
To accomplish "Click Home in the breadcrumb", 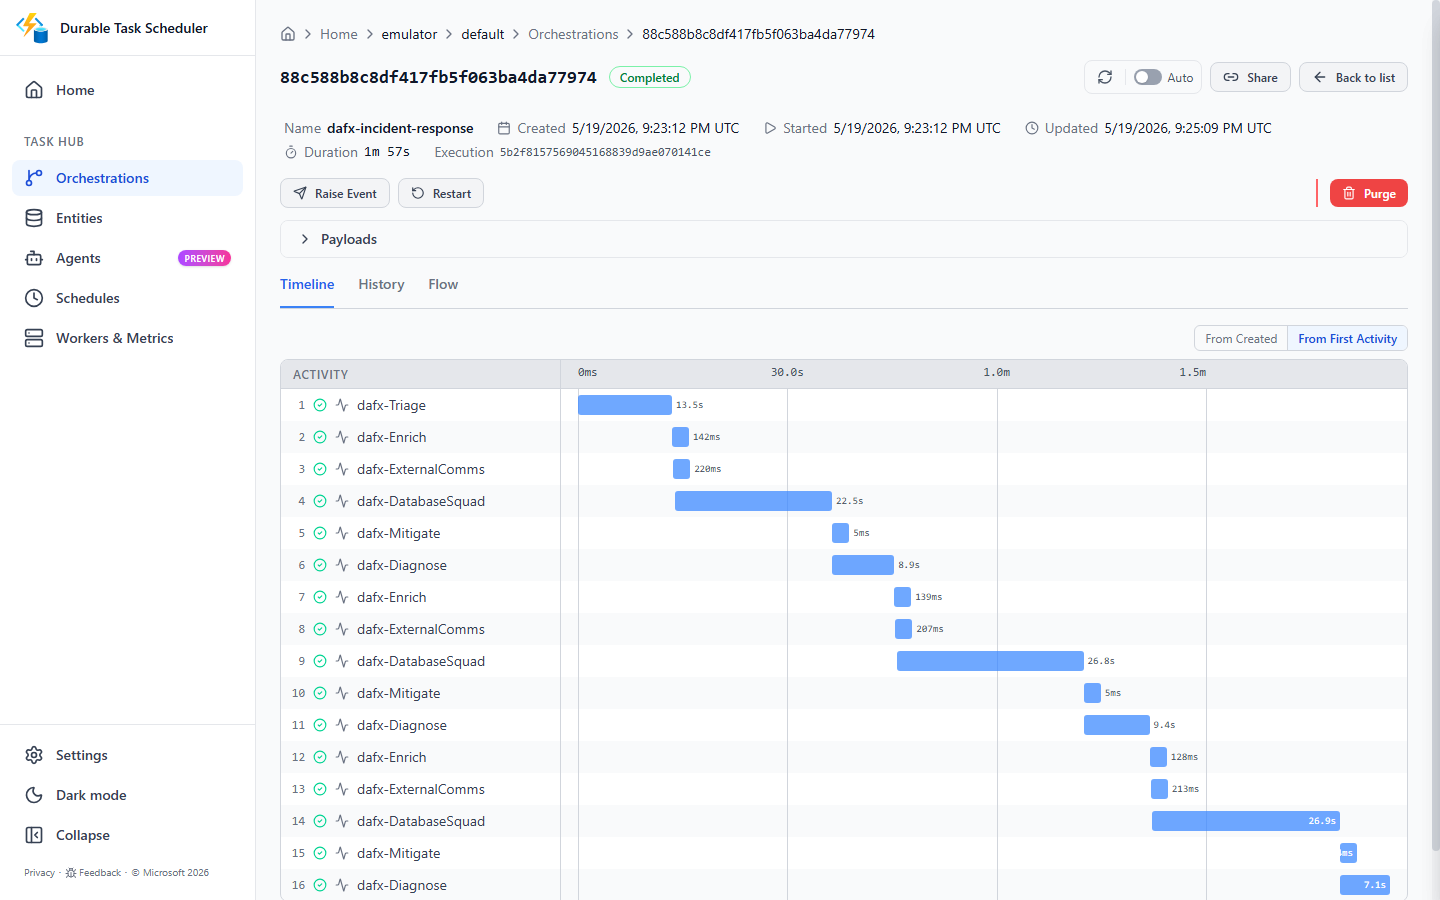I will pyautogui.click(x=338, y=34).
